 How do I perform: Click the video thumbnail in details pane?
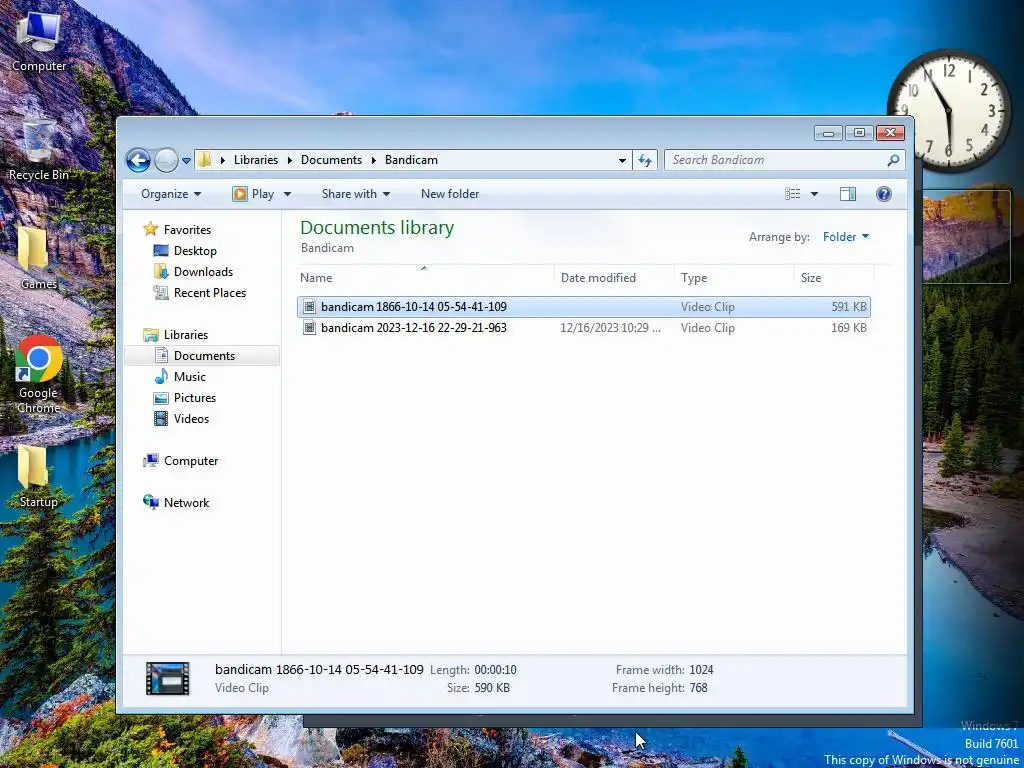click(x=168, y=679)
